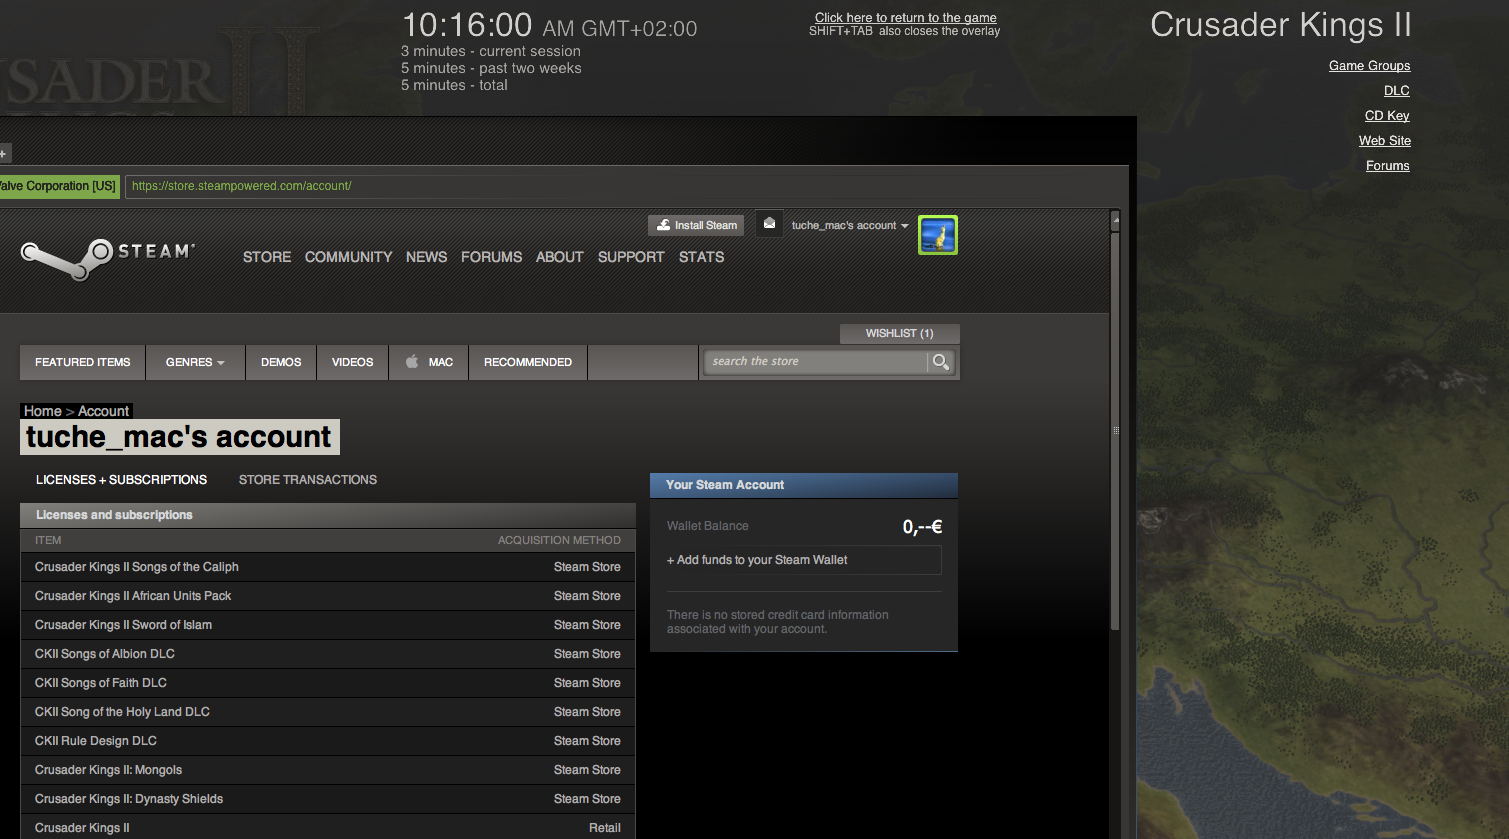Switch to STORE TRANSACTIONS tab

308,480
